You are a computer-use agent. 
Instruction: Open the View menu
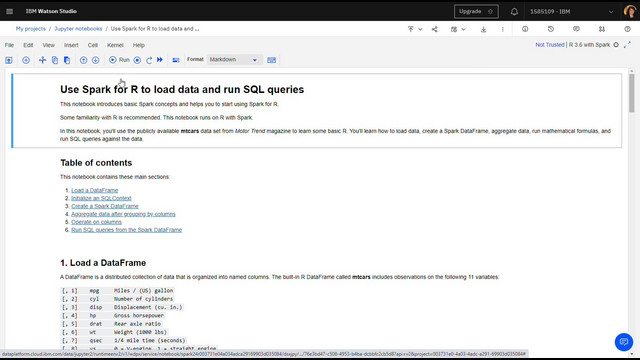[49, 45]
